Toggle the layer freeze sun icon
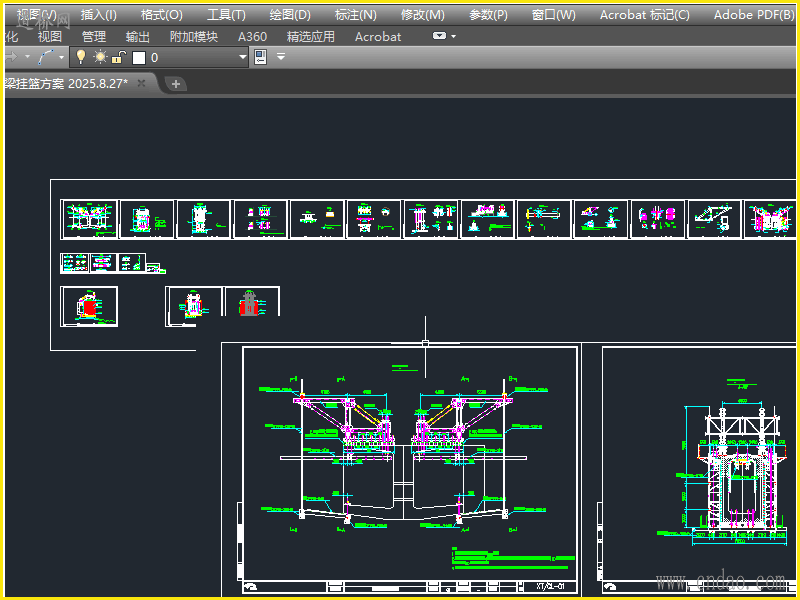 (x=100, y=58)
